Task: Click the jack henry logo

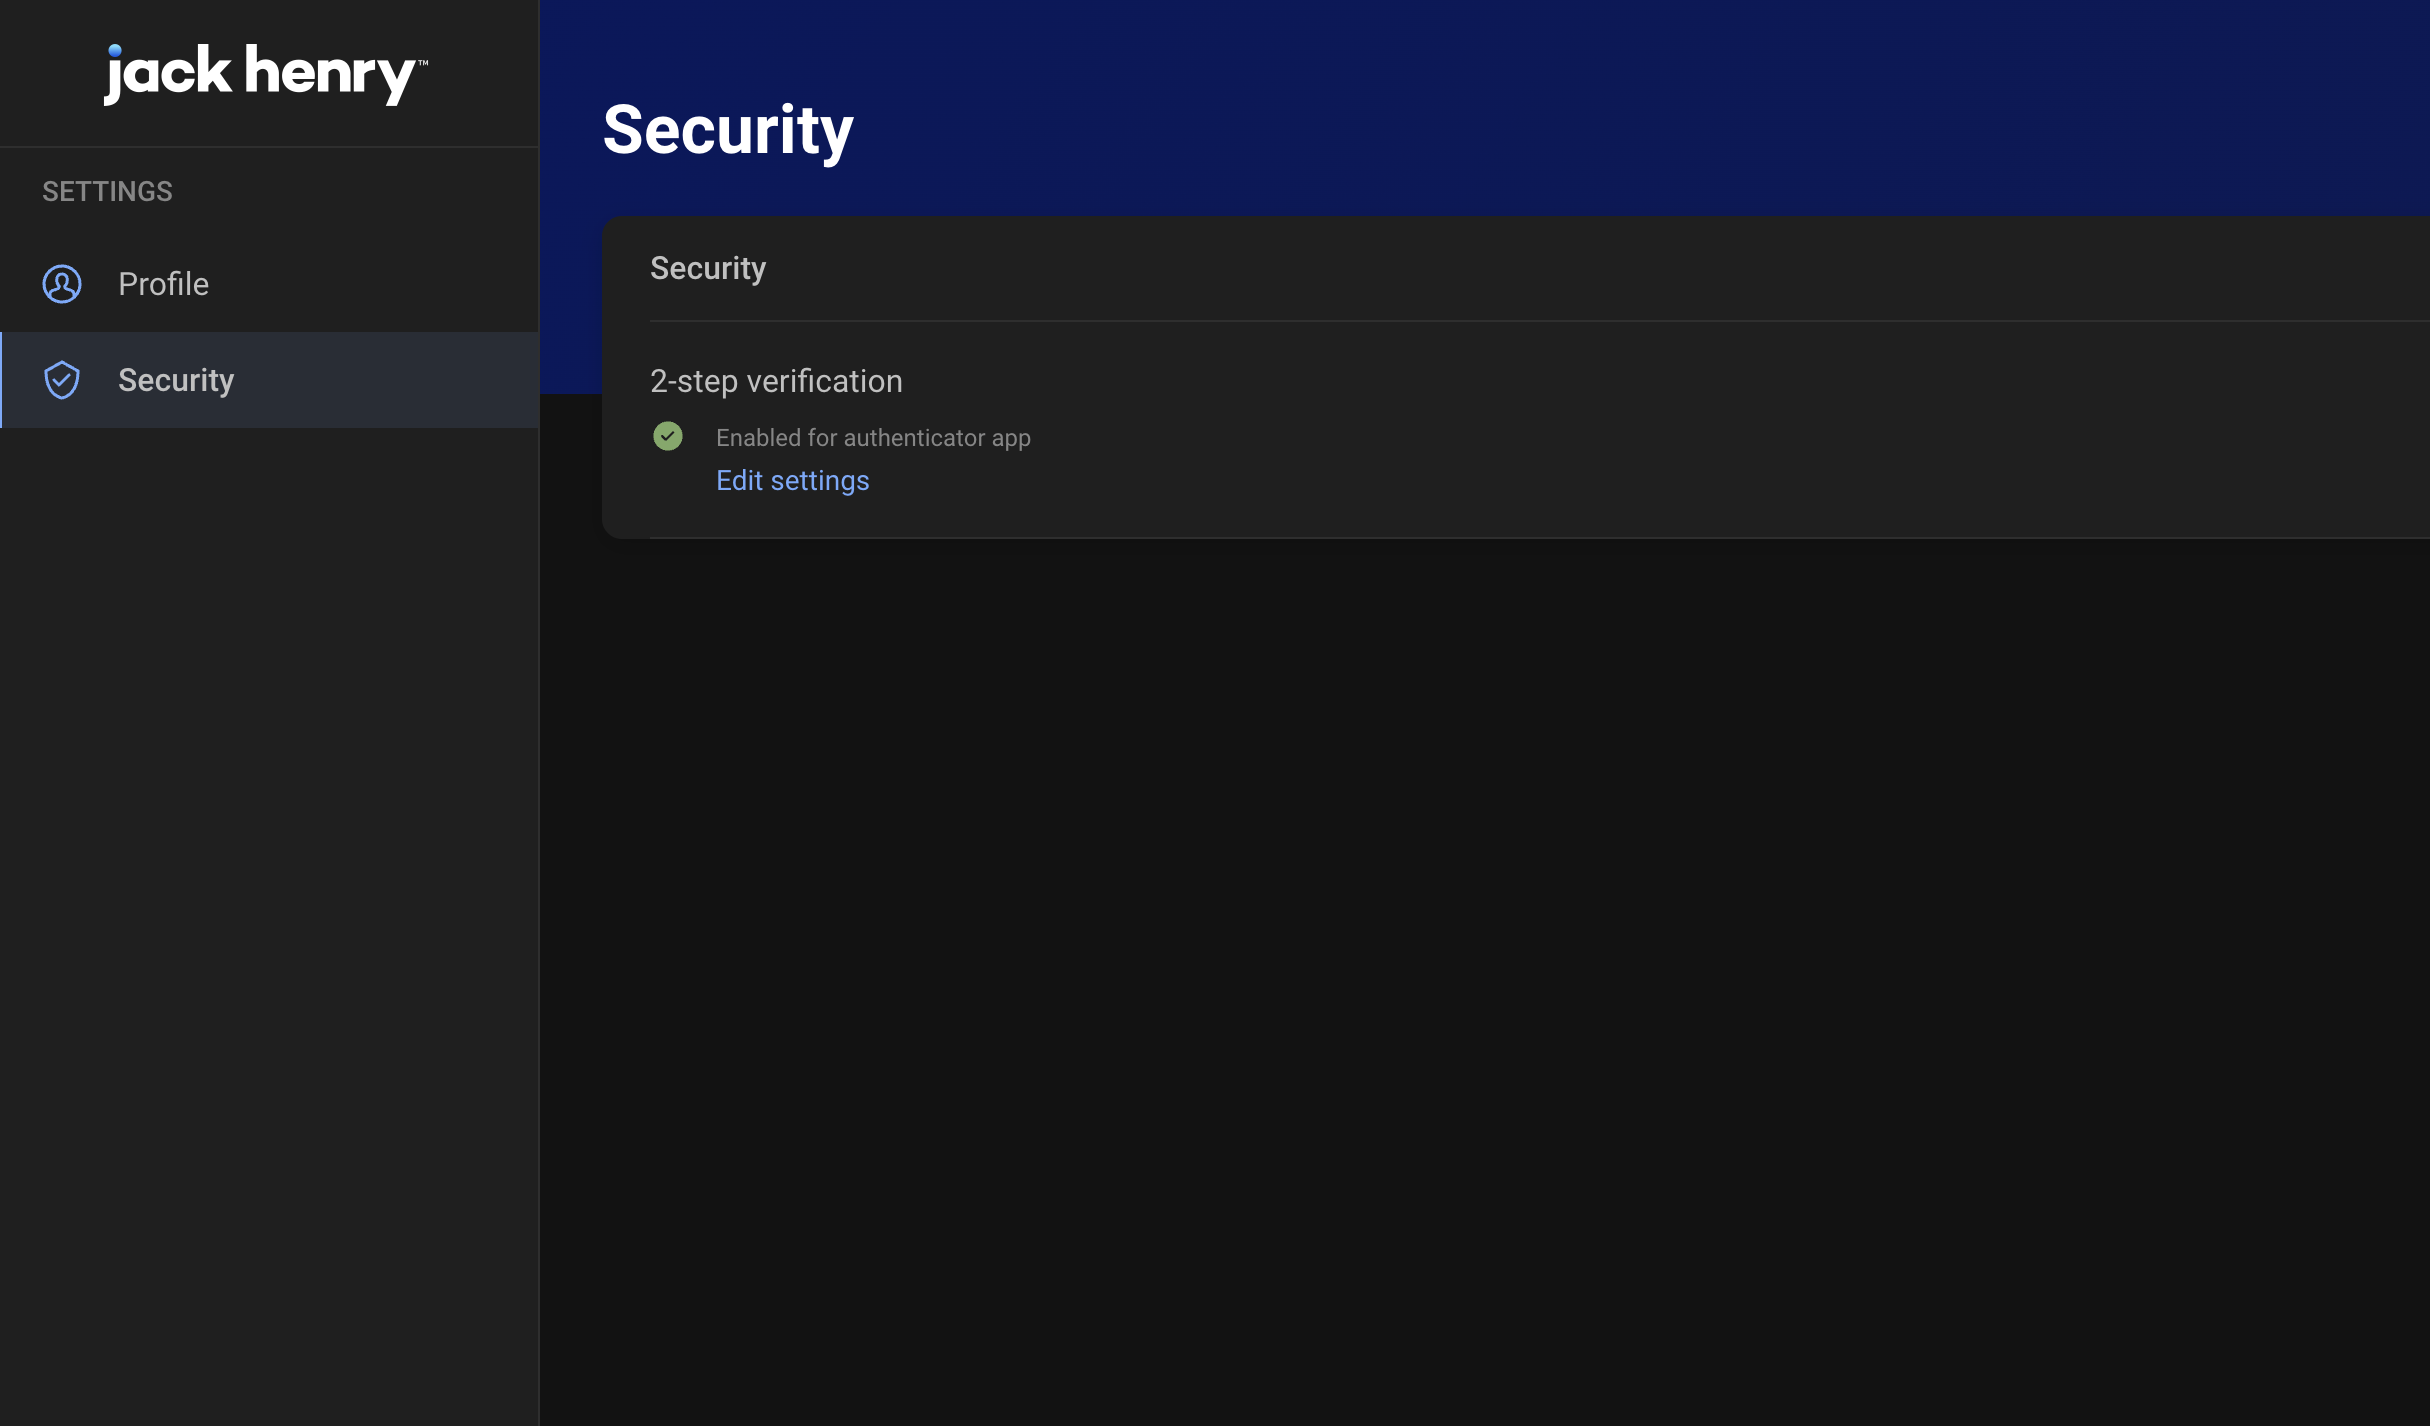Action: coord(265,74)
